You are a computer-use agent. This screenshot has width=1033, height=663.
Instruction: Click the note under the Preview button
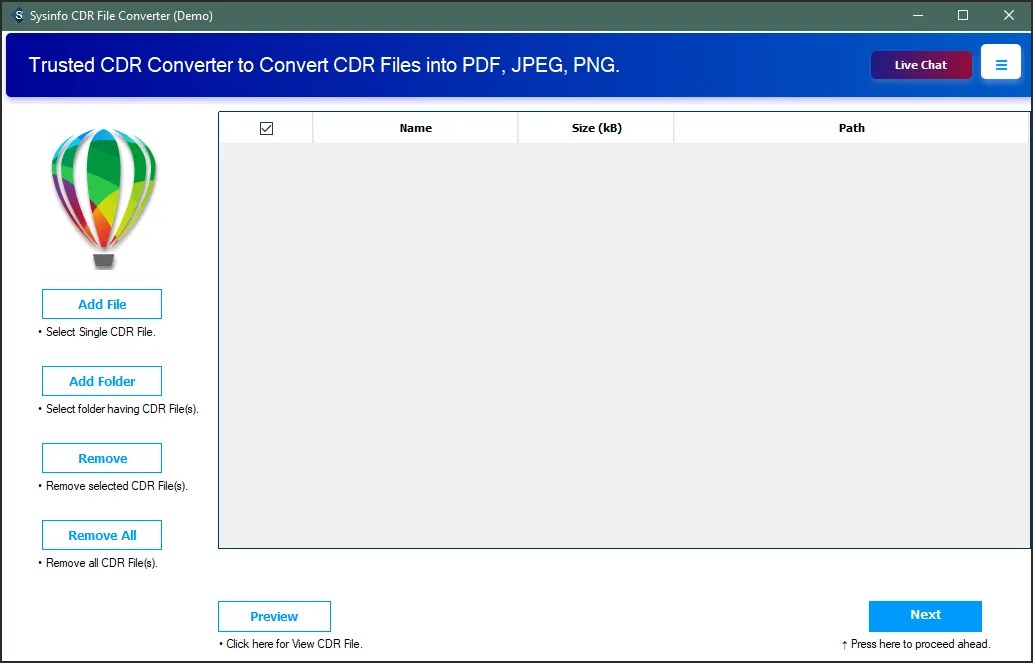[290, 644]
